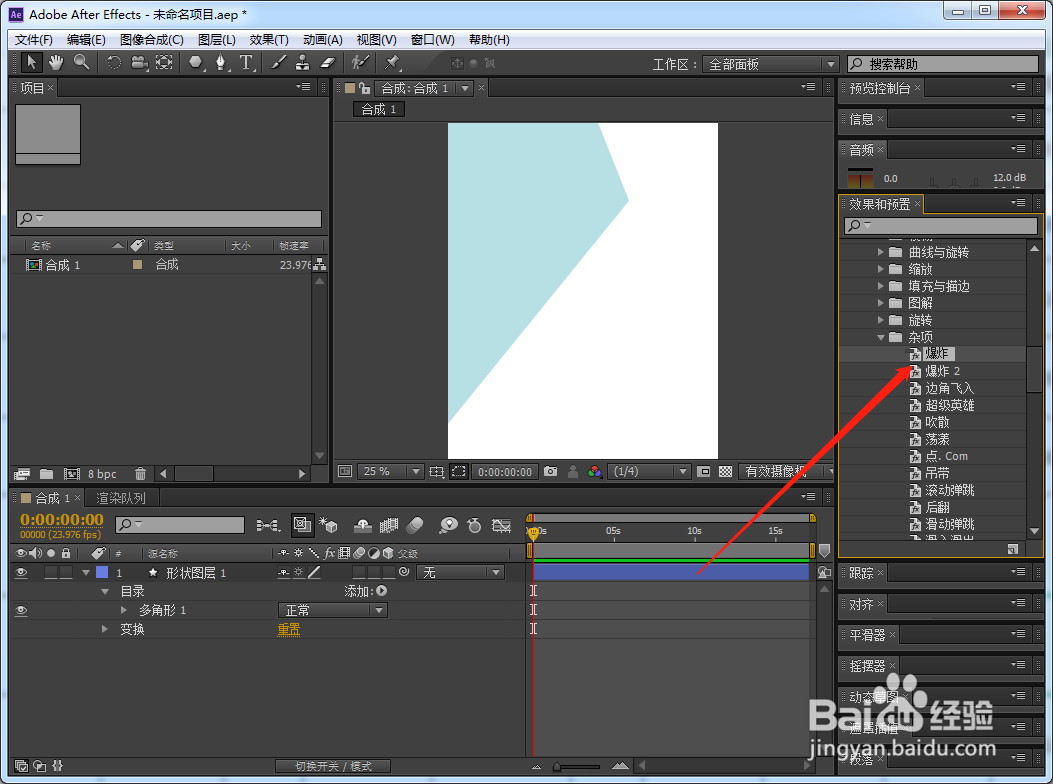The image size is (1053, 784).
Task: Toggle auto-keyframe stopwatch icon in timeline
Action: pos(474,525)
